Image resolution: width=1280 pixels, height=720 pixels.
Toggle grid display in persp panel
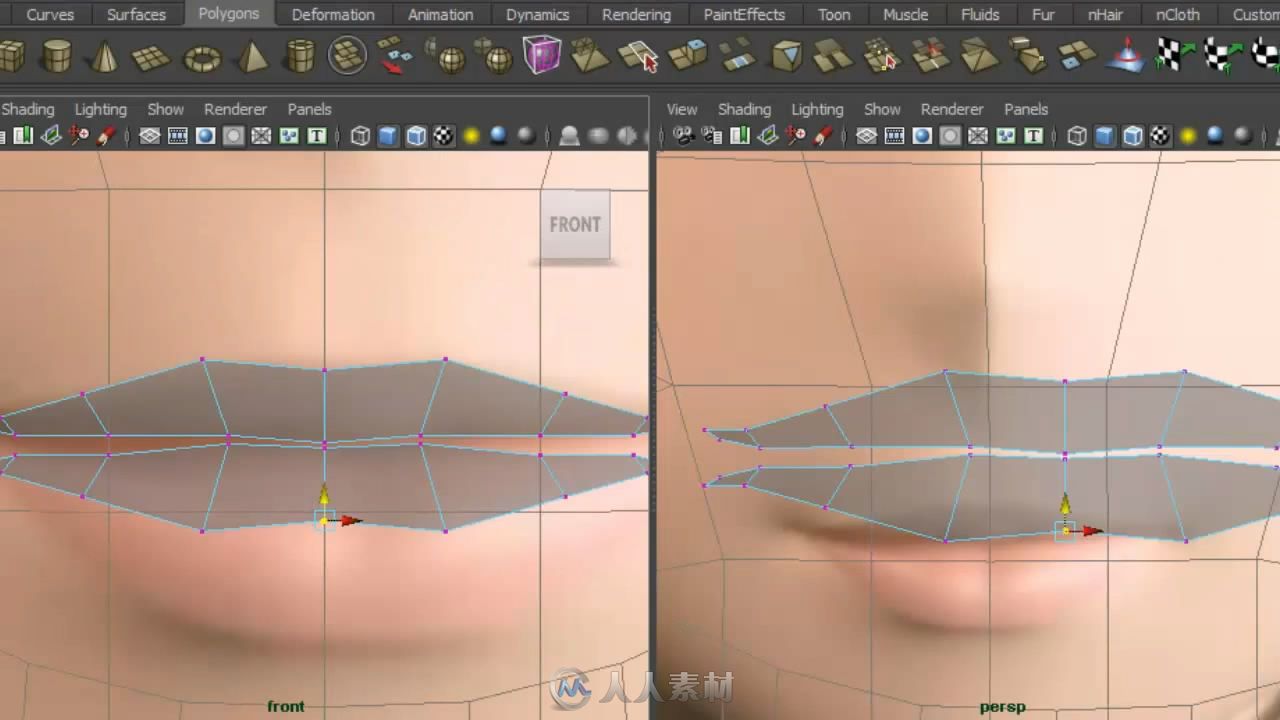(866, 136)
